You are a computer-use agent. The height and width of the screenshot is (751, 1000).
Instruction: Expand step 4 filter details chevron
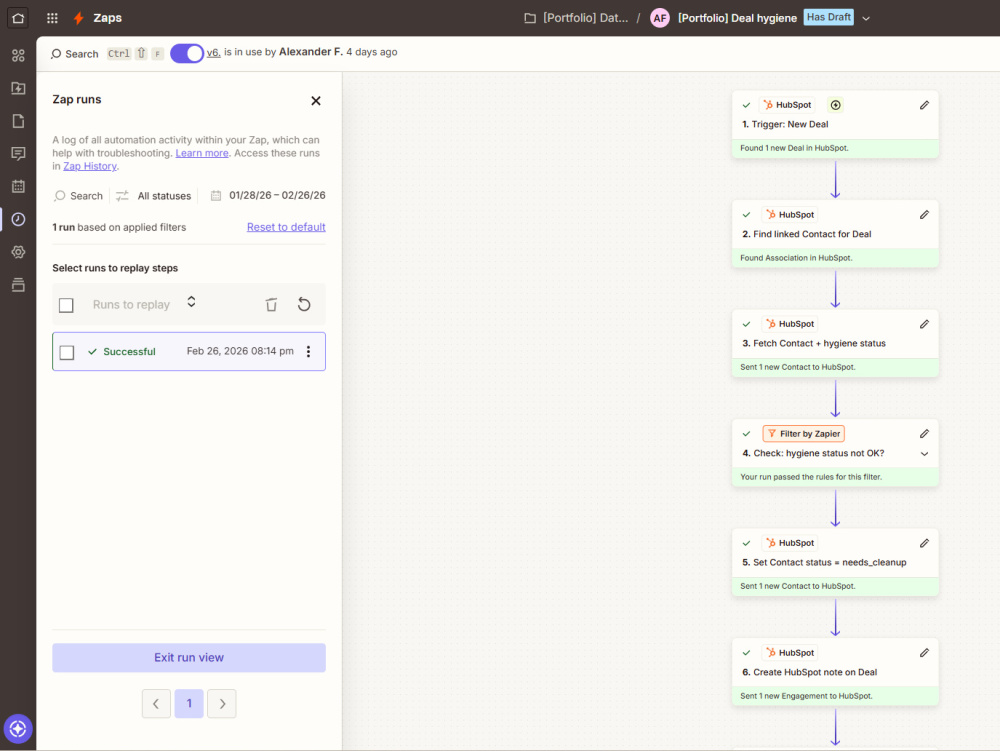[924, 454]
